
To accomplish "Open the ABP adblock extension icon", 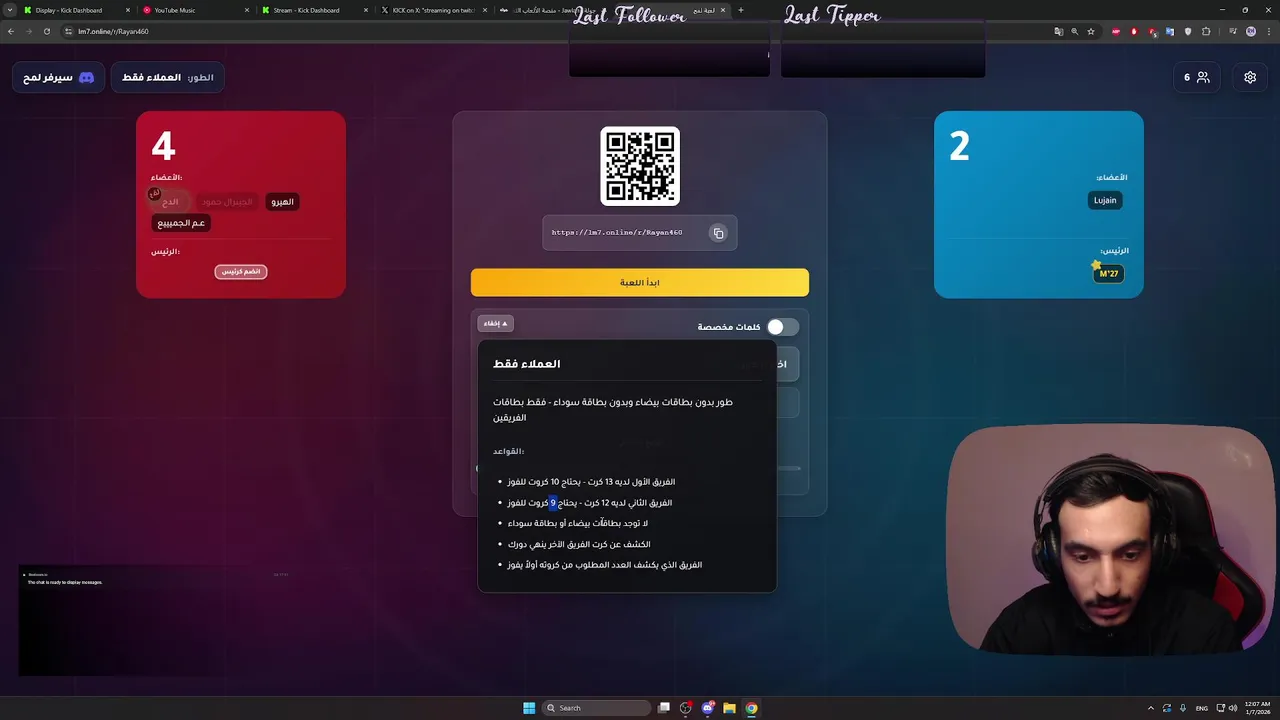I will click(x=1116, y=31).
